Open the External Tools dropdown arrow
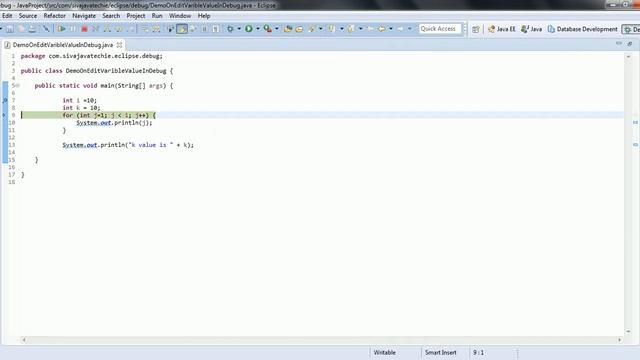This screenshot has height=360, width=640. 277,29
